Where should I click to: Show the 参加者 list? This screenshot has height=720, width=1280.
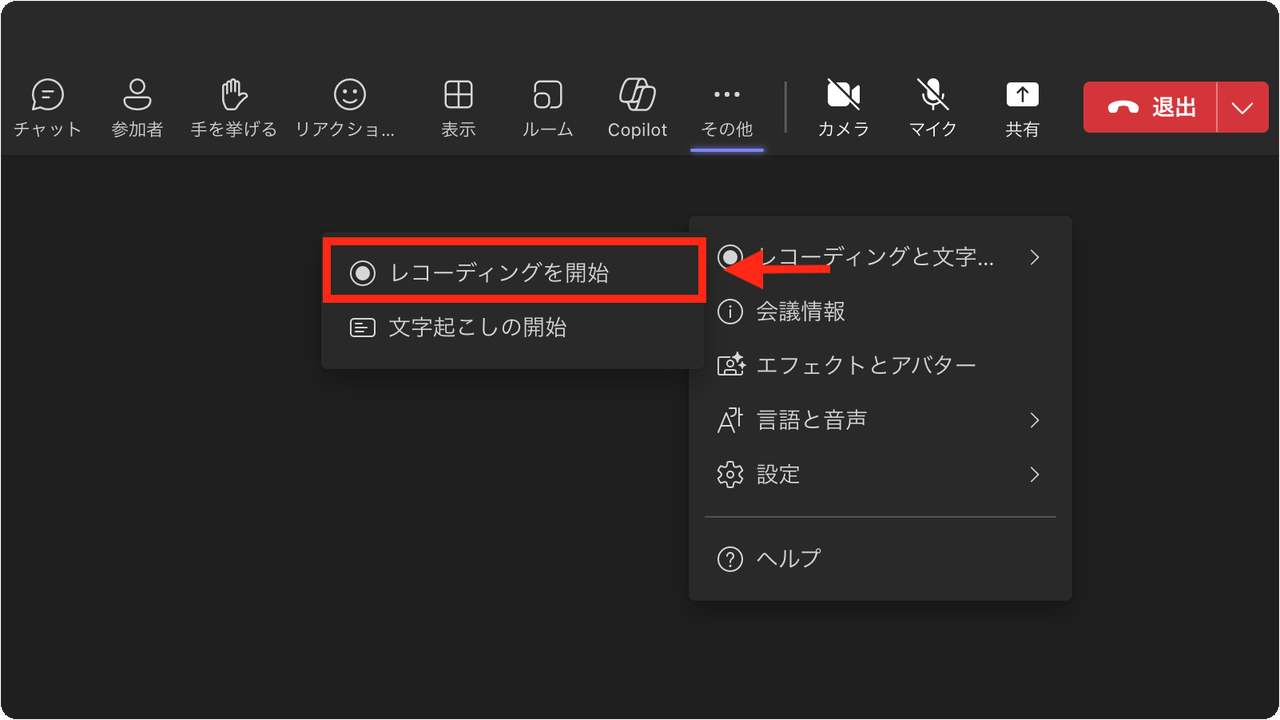[x=137, y=108]
